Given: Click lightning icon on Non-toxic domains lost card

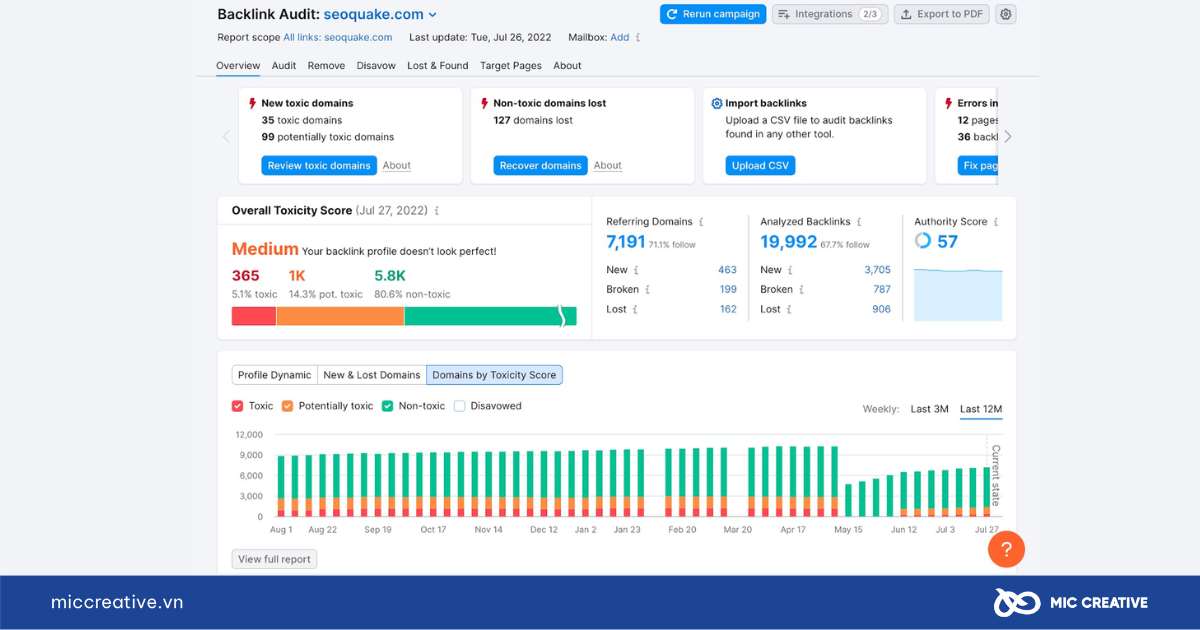Looking at the screenshot, I should 484,103.
